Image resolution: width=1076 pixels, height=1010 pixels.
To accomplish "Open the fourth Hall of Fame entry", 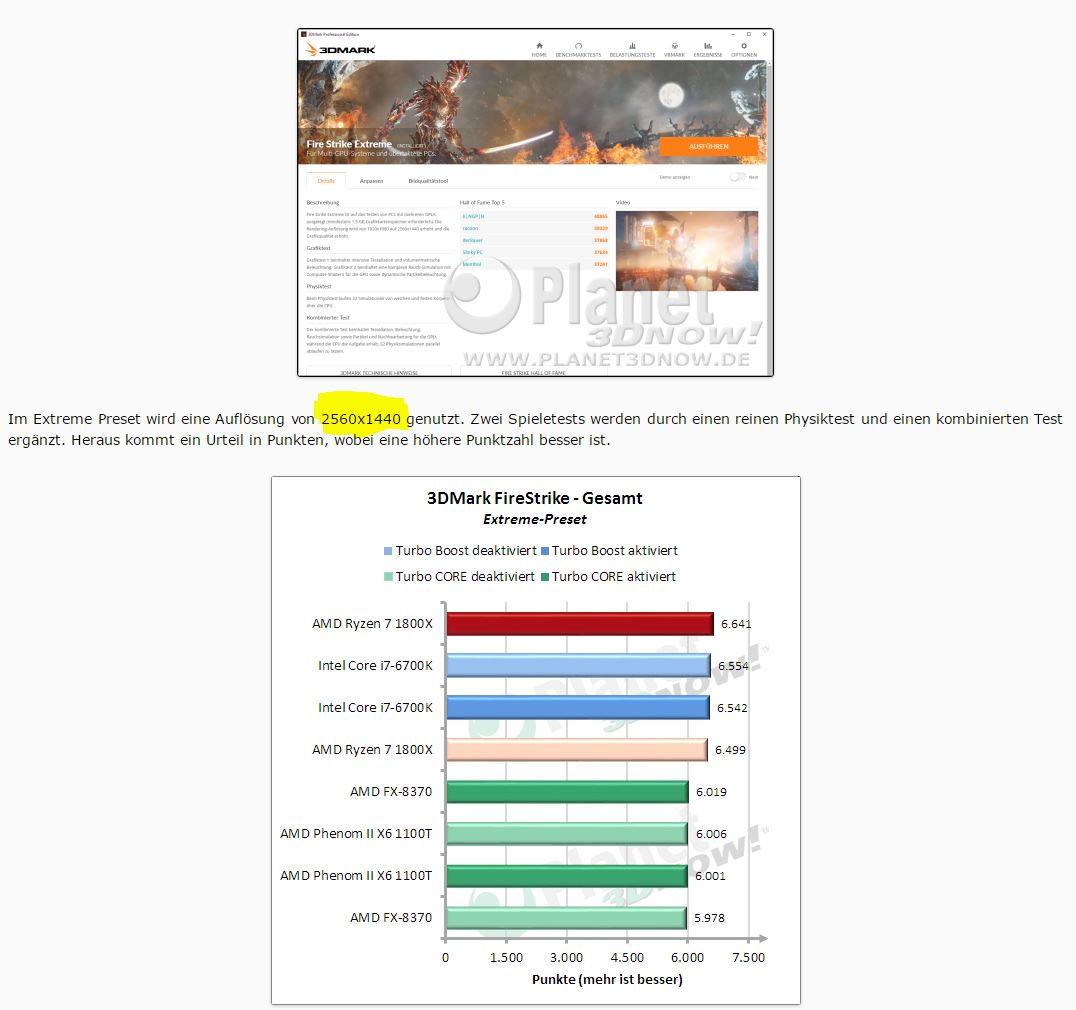I will point(535,252).
